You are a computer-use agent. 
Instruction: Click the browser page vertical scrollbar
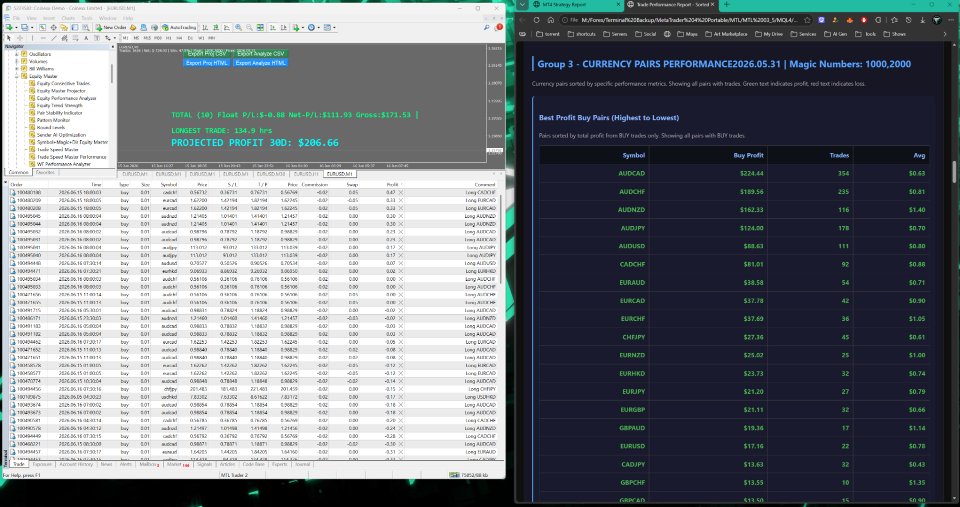954,171
